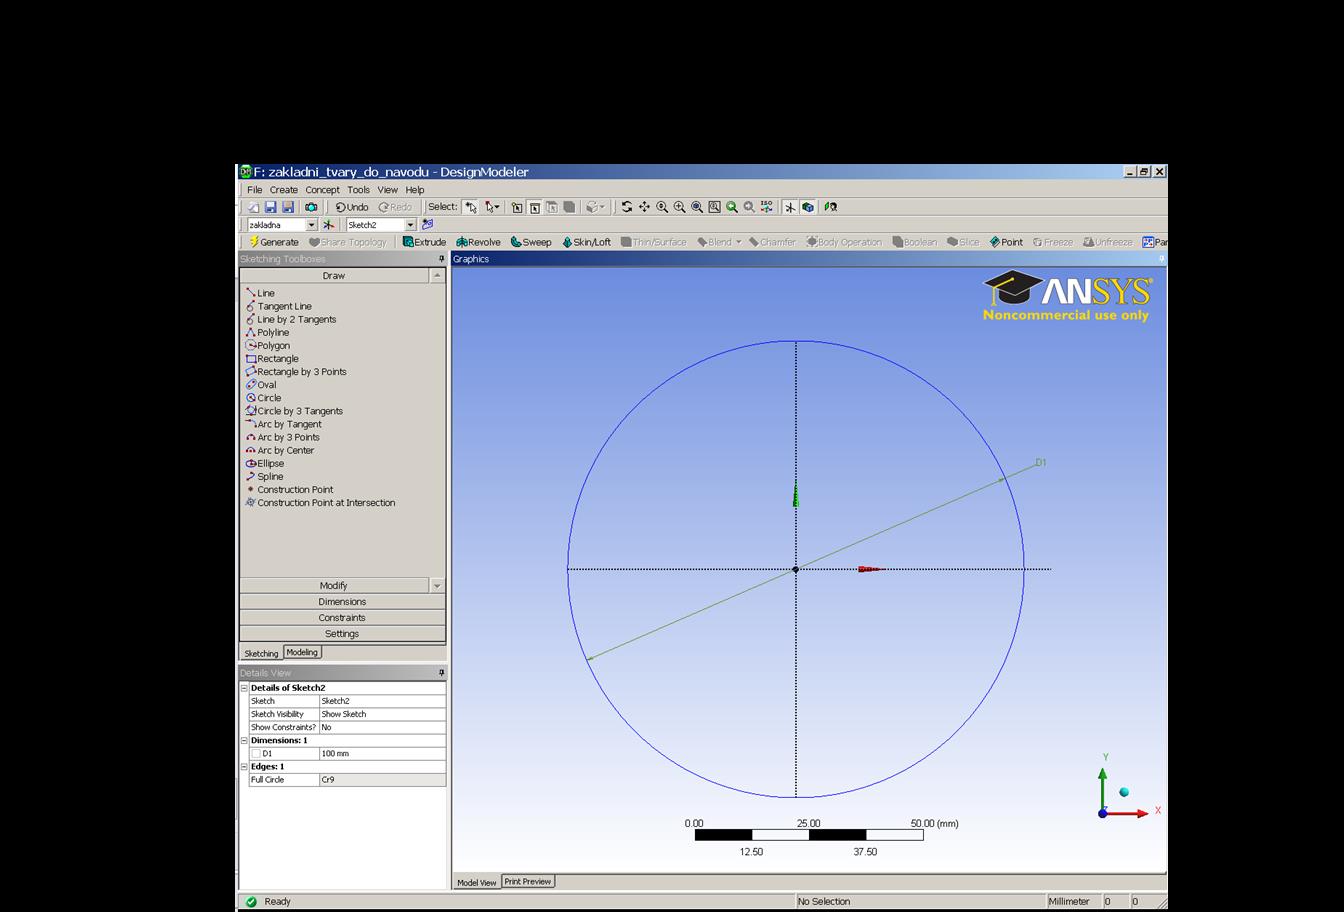Select the Circle draw tool
The image size is (1344, 912).
pyautogui.click(x=263, y=397)
